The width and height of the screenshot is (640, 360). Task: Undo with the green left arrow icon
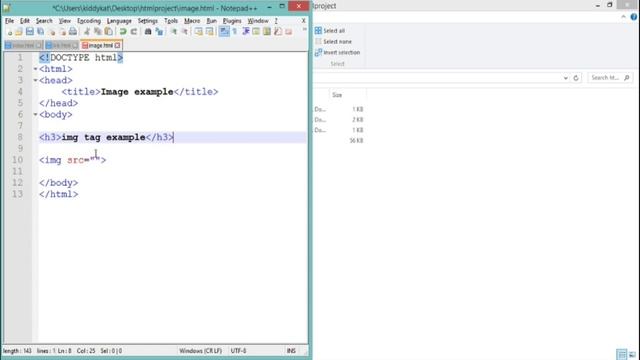pos(123,32)
